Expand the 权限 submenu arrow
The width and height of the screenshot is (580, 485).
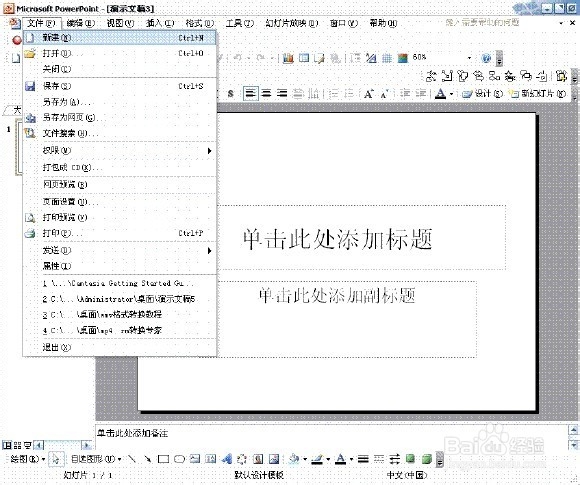click(x=209, y=151)
